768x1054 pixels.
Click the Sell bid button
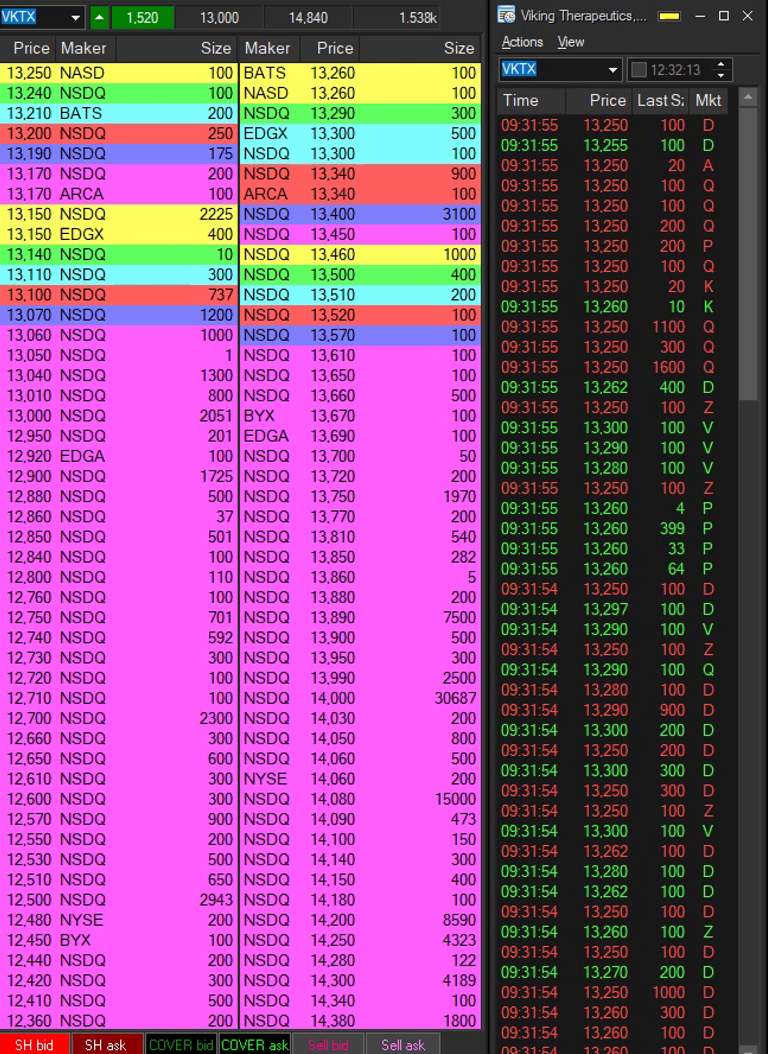pyautogui.click(x=329, y=1045)
